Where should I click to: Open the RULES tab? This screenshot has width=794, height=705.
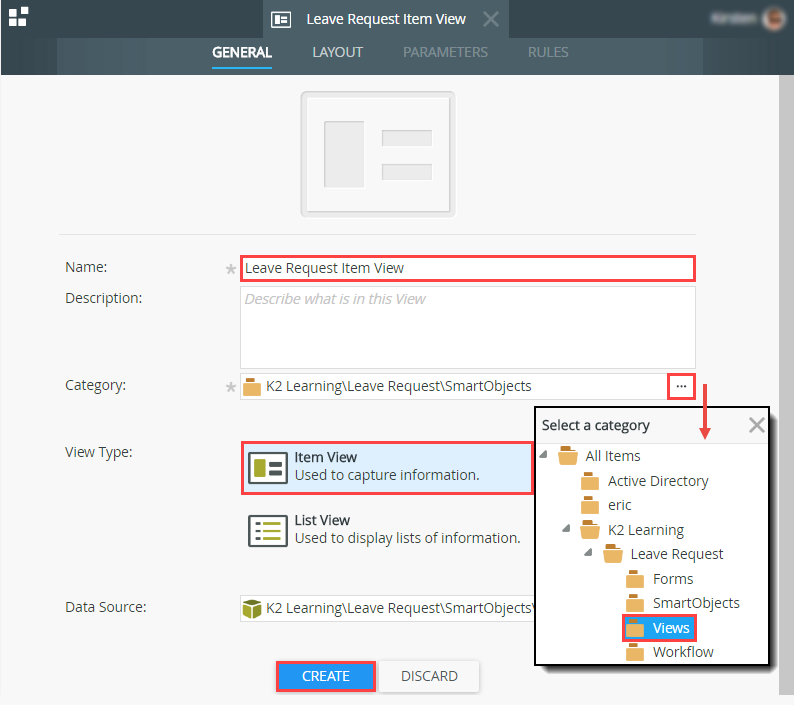click(x=548, y=52)
